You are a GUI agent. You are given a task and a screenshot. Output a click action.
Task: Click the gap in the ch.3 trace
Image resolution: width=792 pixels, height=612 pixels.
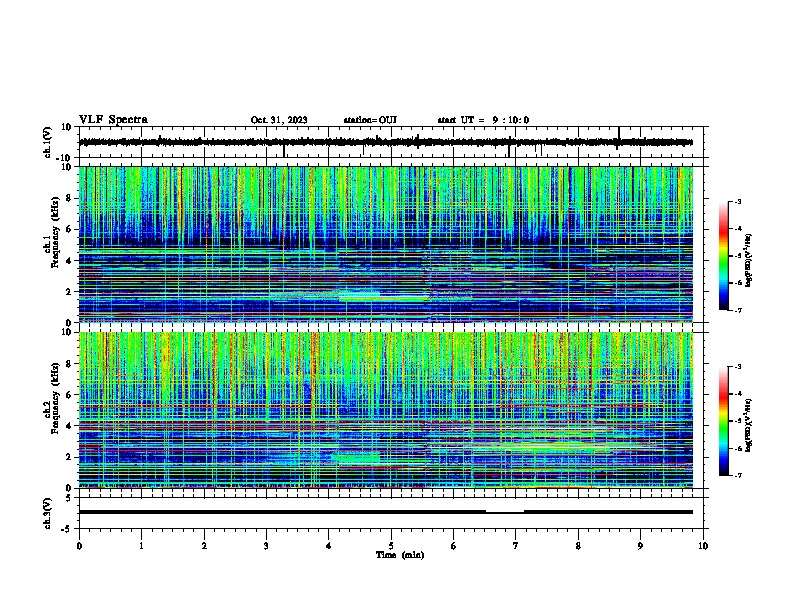coord(505,511)
